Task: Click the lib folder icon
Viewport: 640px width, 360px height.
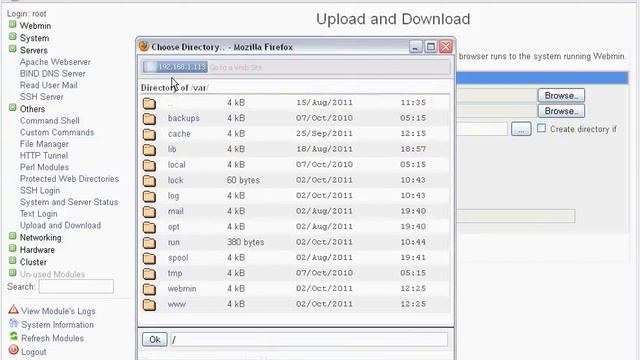Action: point(149,149)
